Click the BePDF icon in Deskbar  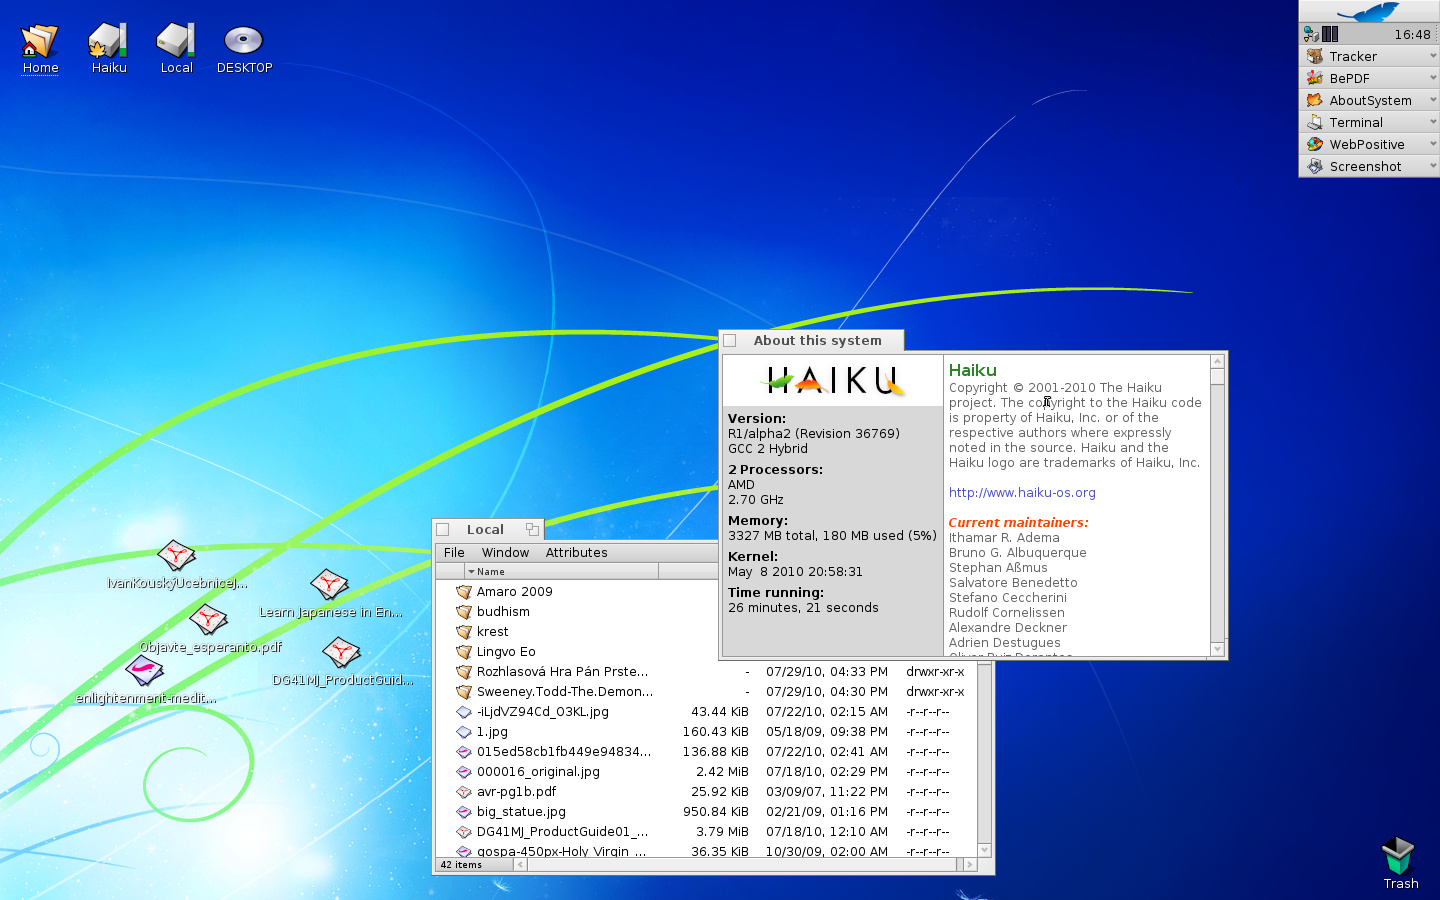coord(1315,78)
